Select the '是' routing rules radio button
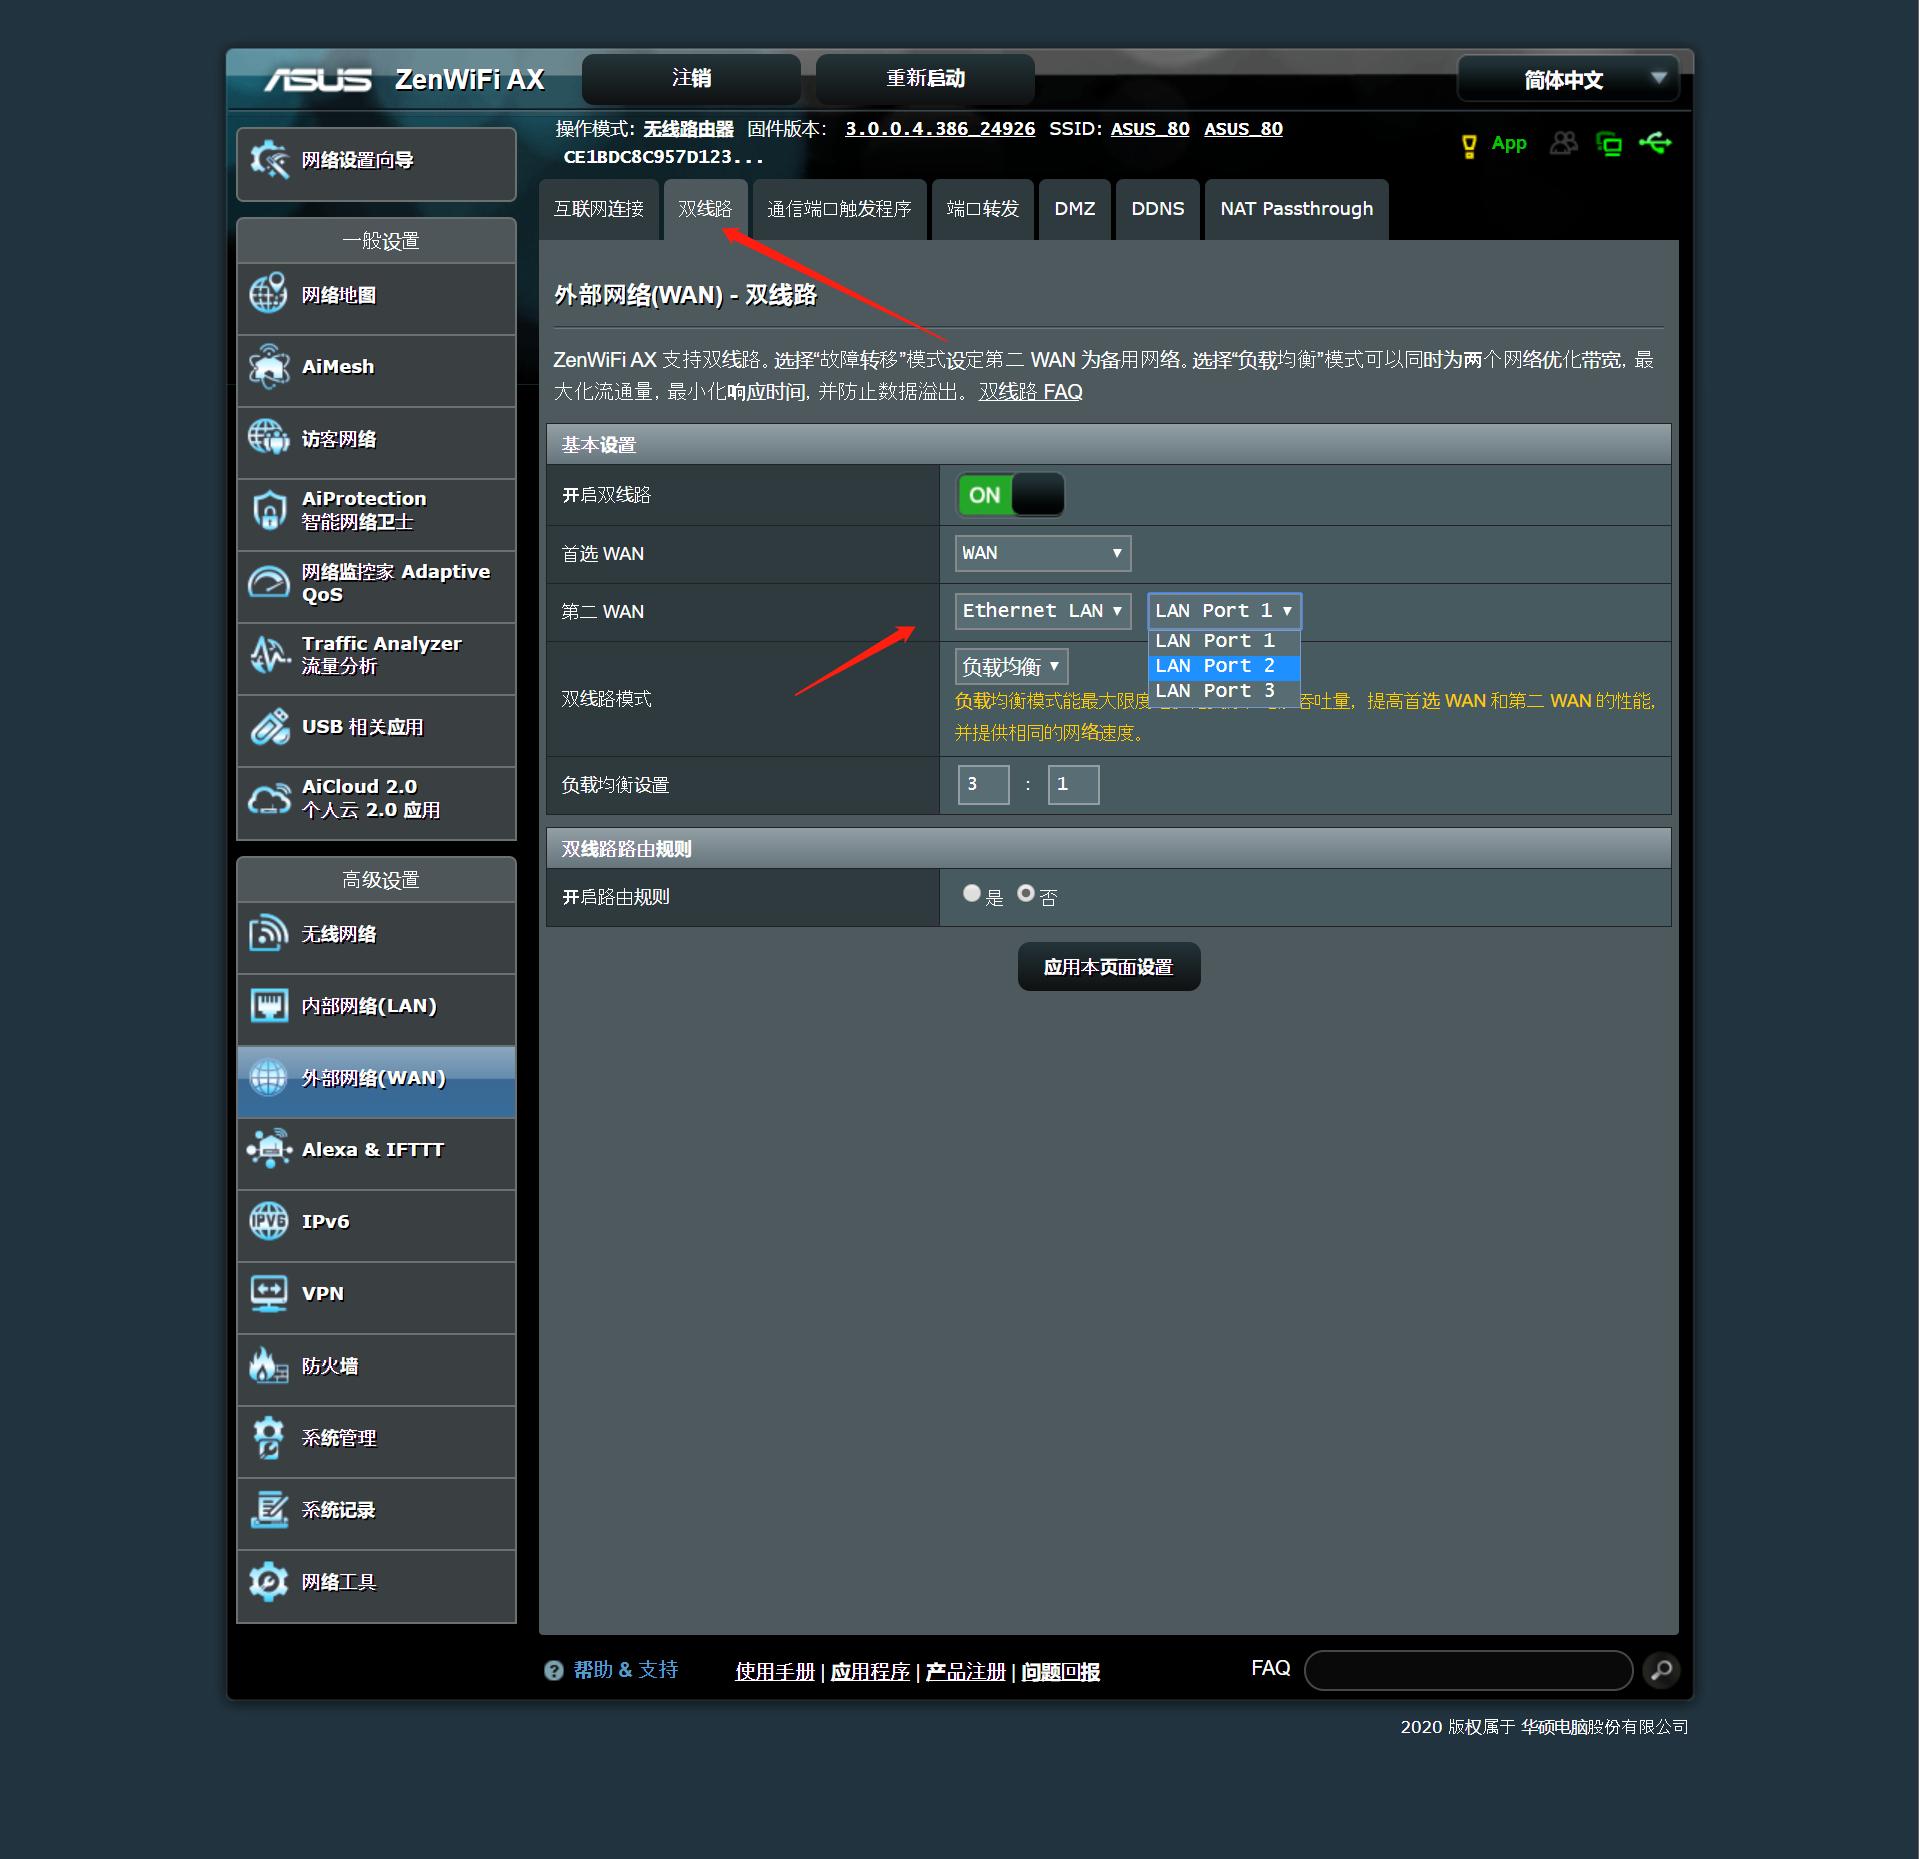 point(972,893)
